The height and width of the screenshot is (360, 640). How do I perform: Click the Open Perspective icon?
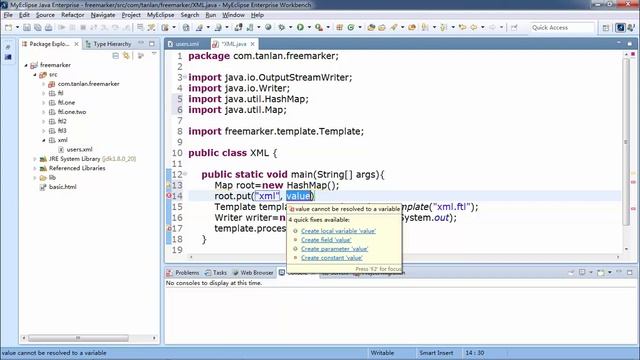(606, 27)
